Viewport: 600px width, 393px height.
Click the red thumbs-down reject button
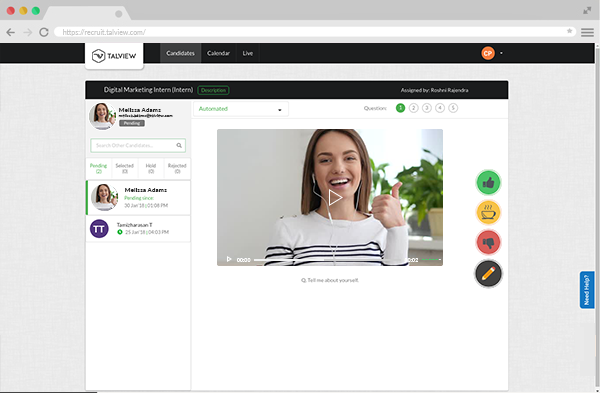tap(488, 242)
